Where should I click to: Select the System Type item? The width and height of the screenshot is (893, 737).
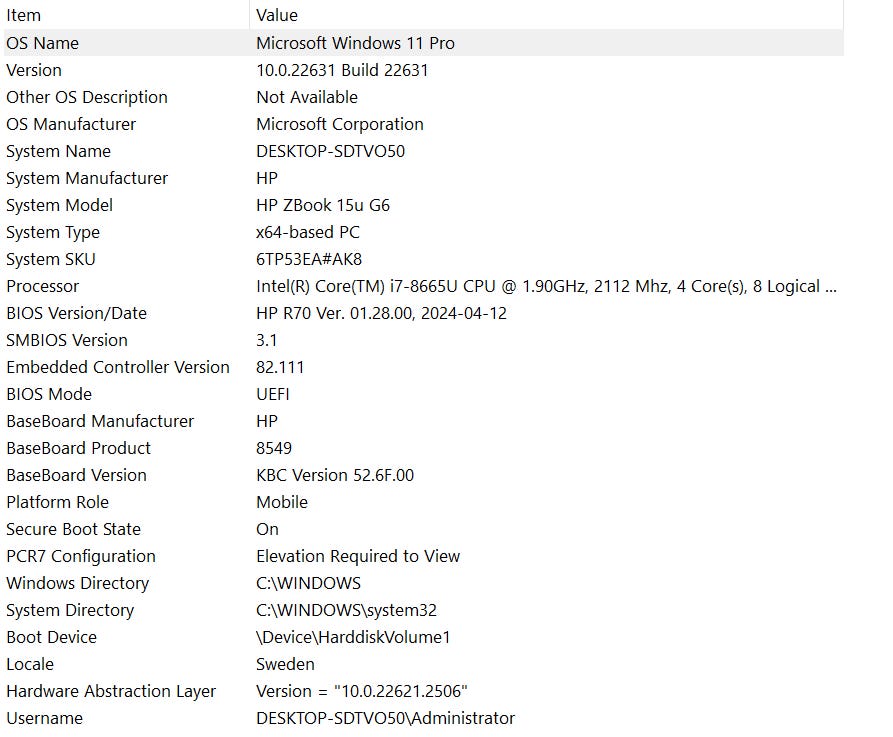[53, 232]
